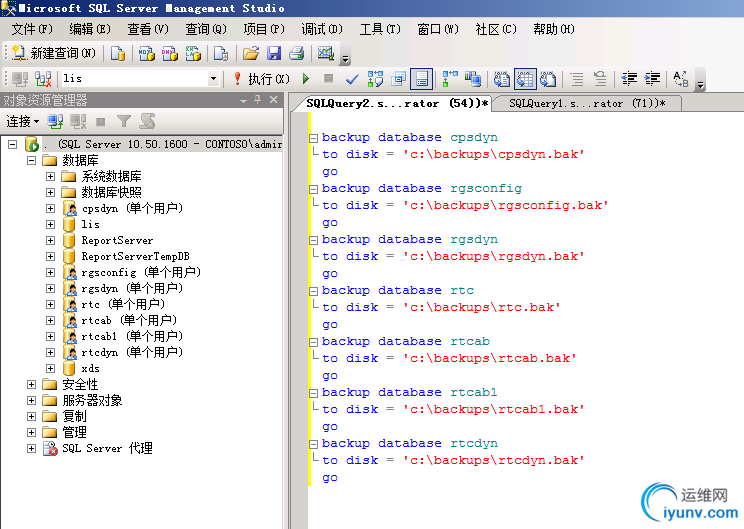Open the Tools (工具) menu
Screen dimensions: 744x529
(x=380, y=29)
